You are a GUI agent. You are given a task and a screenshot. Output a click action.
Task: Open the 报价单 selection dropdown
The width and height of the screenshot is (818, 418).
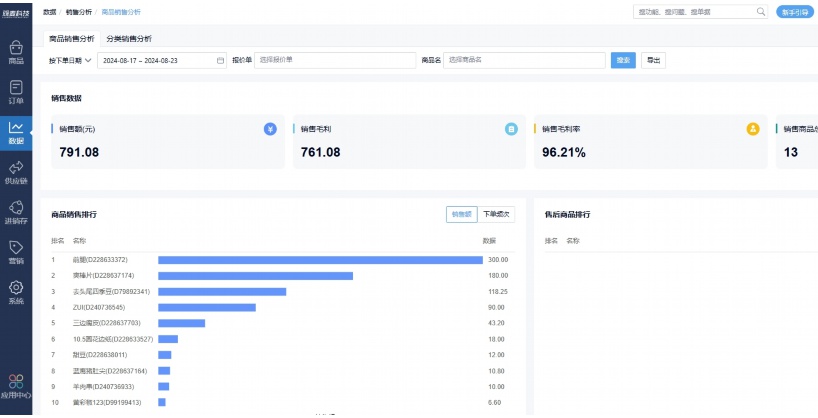(335, 60)
